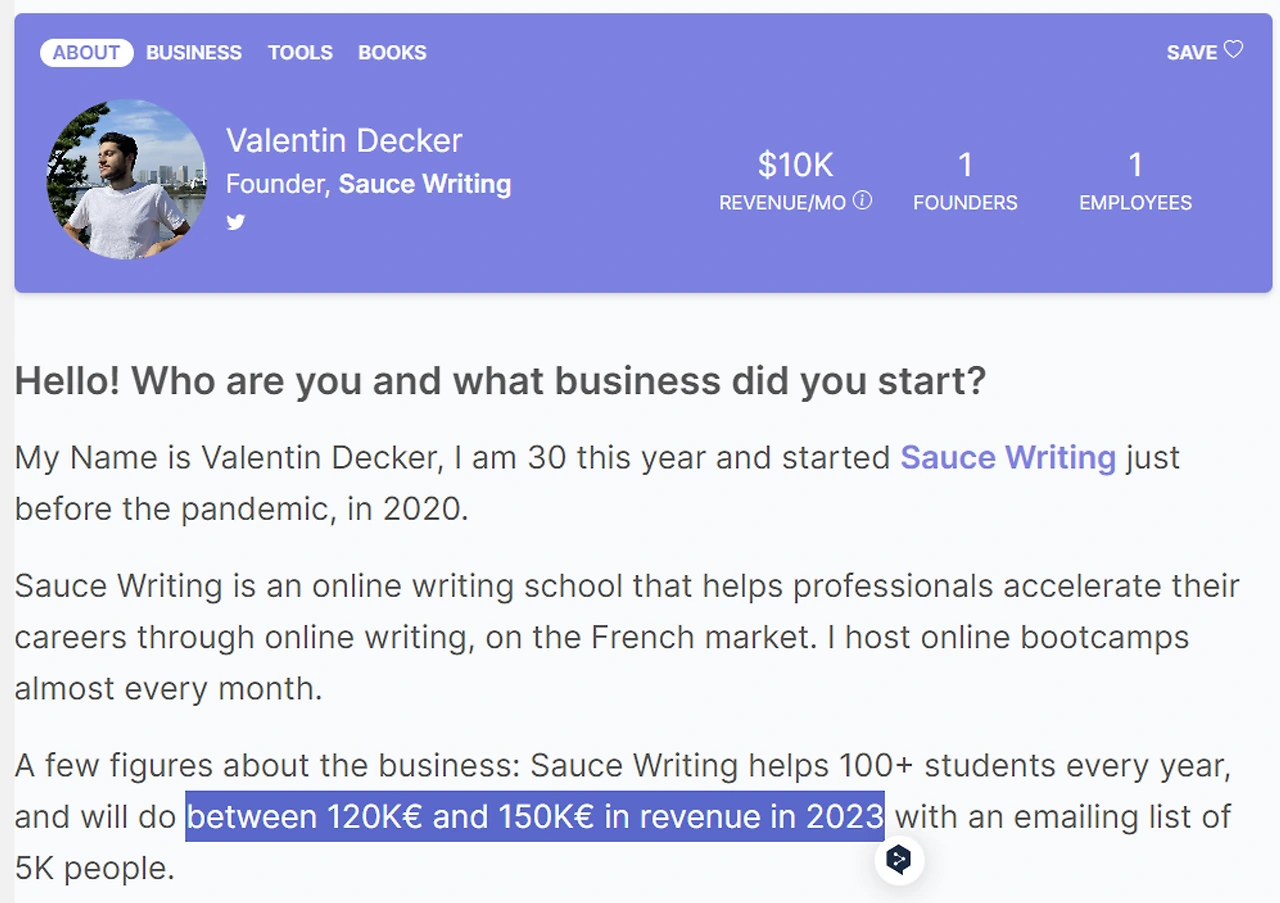Image resolution: width=1280 pixels, height=903 pixels.
Task: Select the ABOUT tab
Action: point(86,52)
